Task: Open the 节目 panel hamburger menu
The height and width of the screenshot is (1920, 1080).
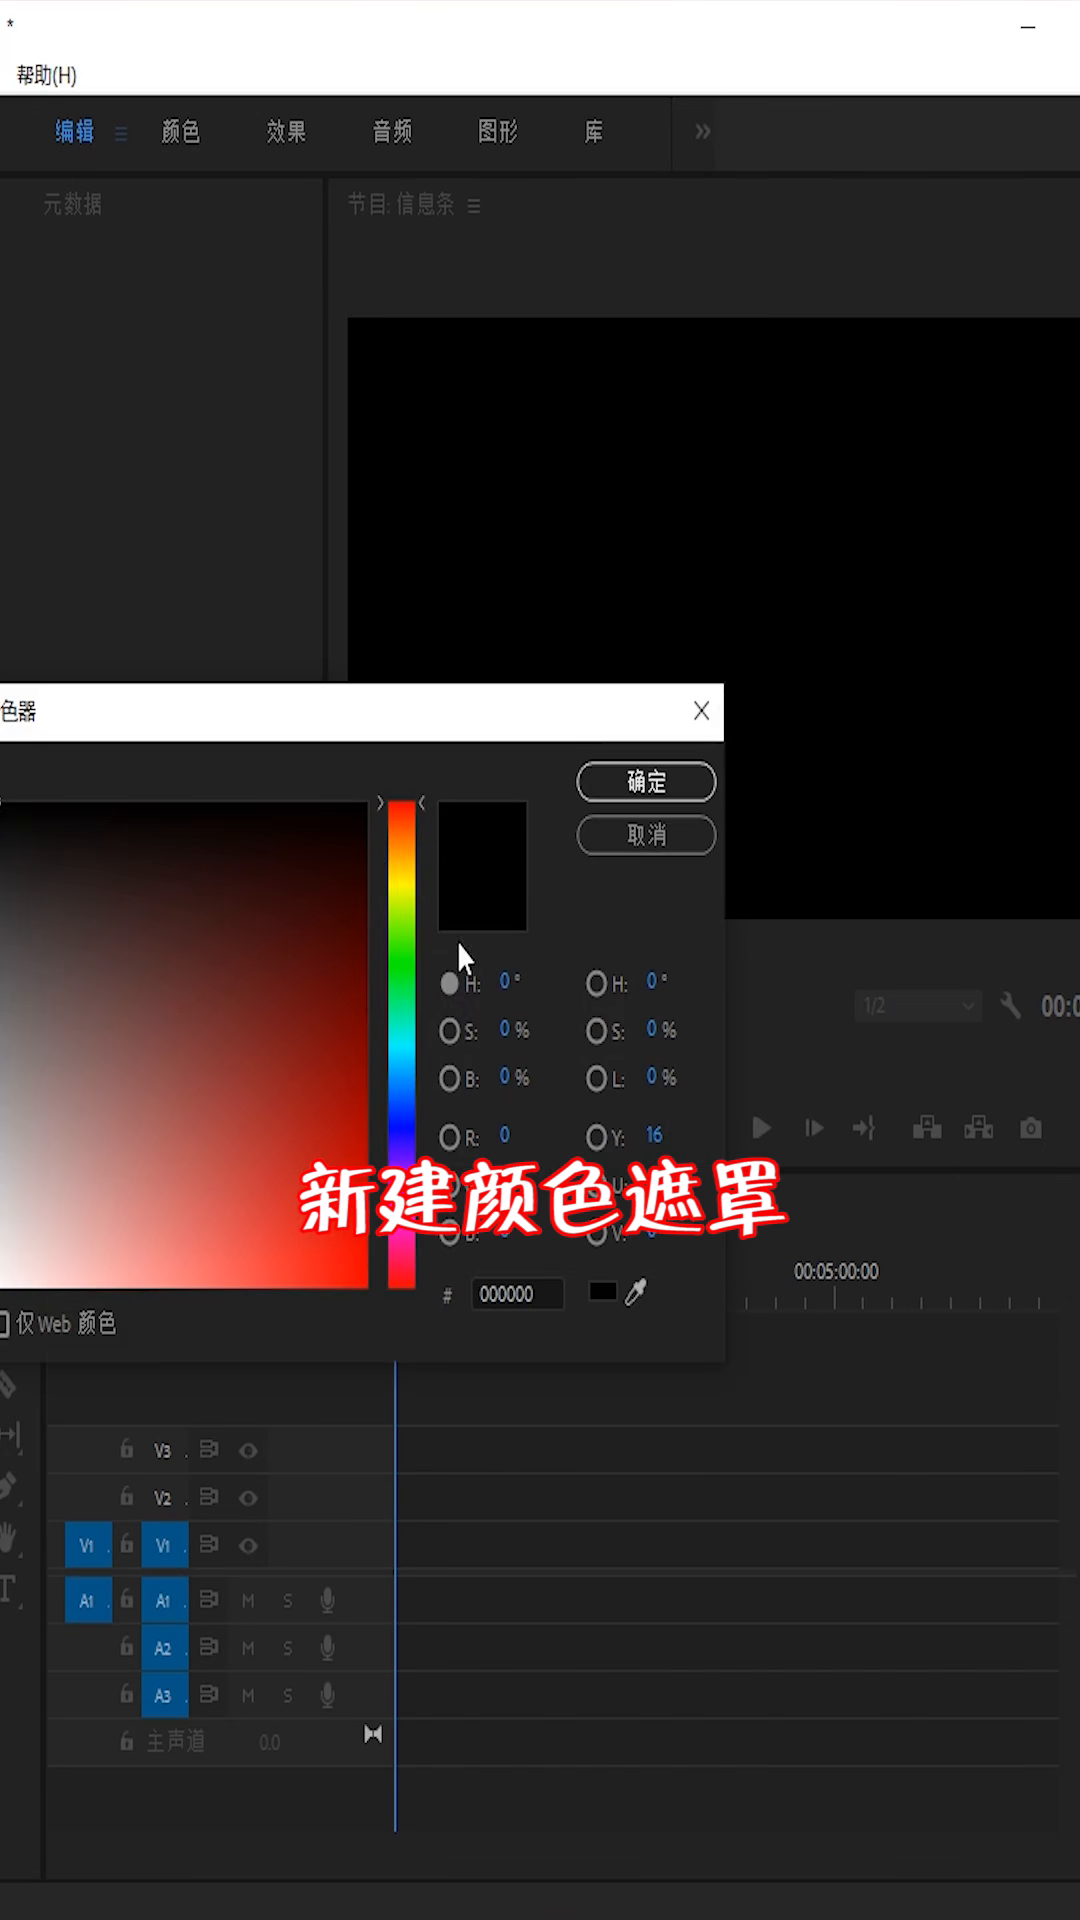Action: pyautogui.click(x=474, y=206)
